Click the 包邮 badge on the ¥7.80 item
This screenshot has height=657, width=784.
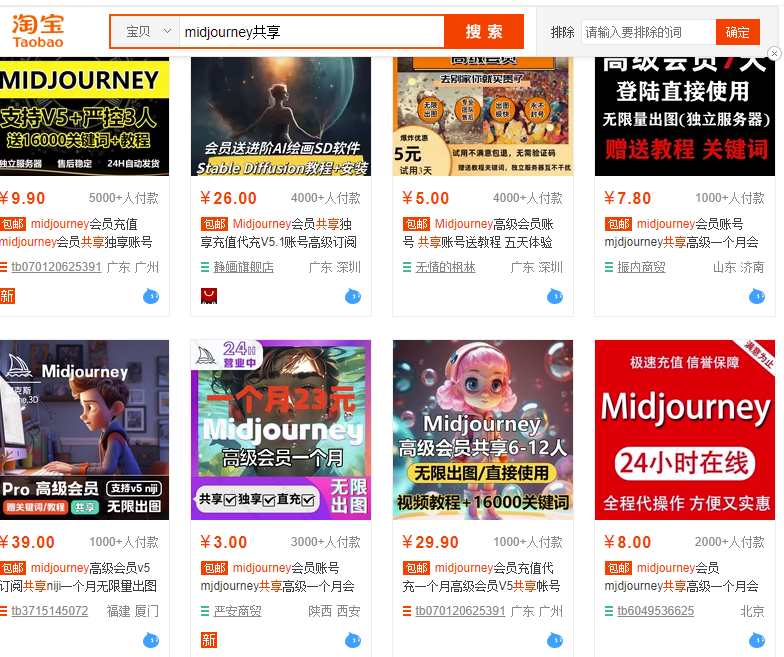[x=618, y=224]
